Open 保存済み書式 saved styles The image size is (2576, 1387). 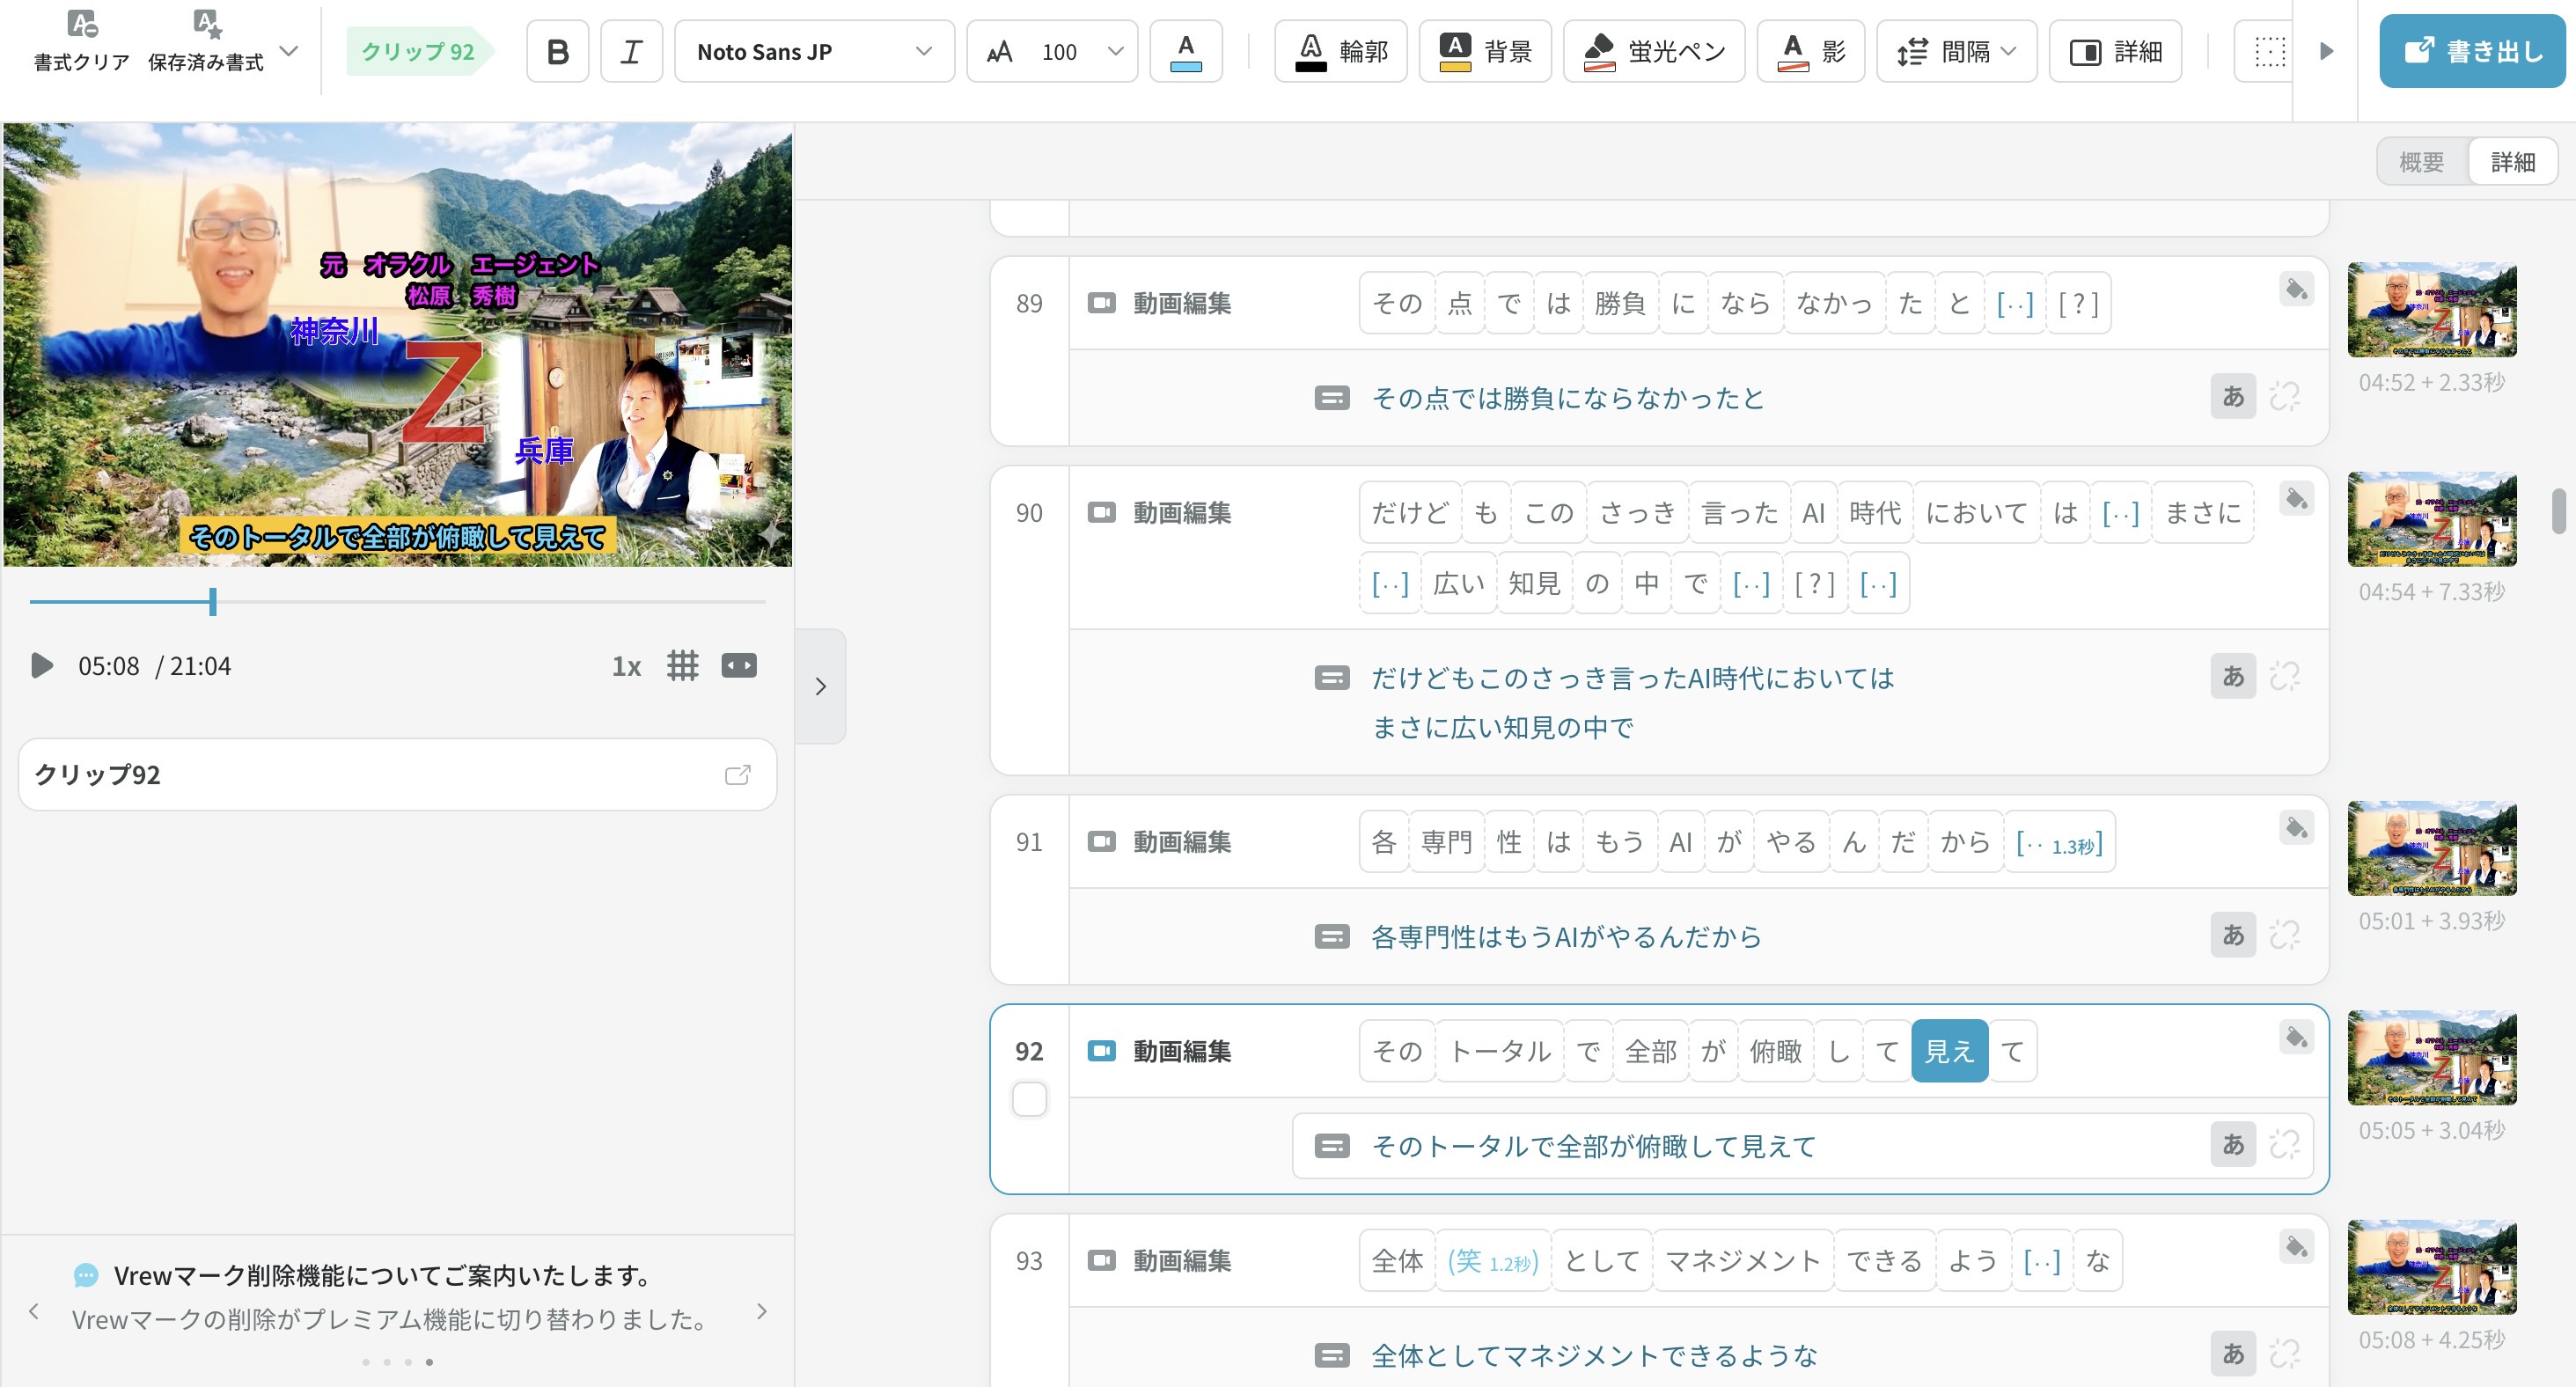click(x=206, y=42)
